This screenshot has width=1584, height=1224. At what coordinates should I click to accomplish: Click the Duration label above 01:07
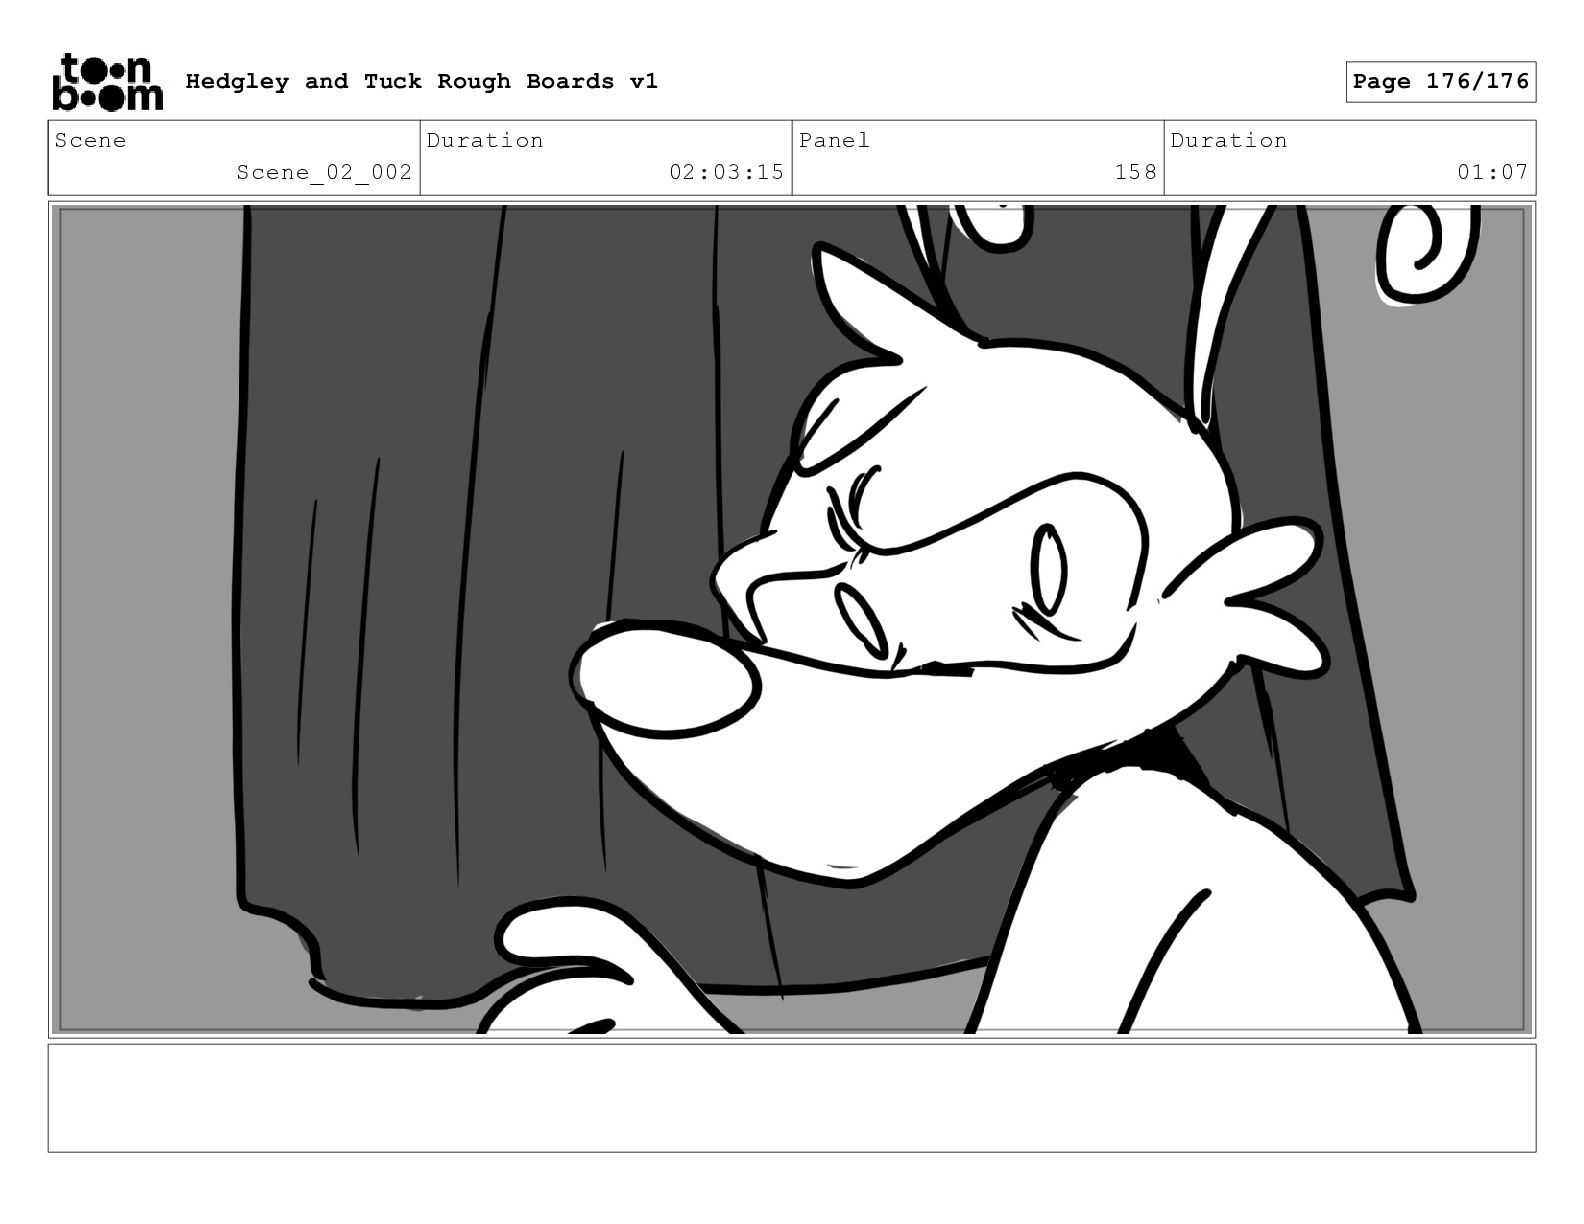(1229, 140)
